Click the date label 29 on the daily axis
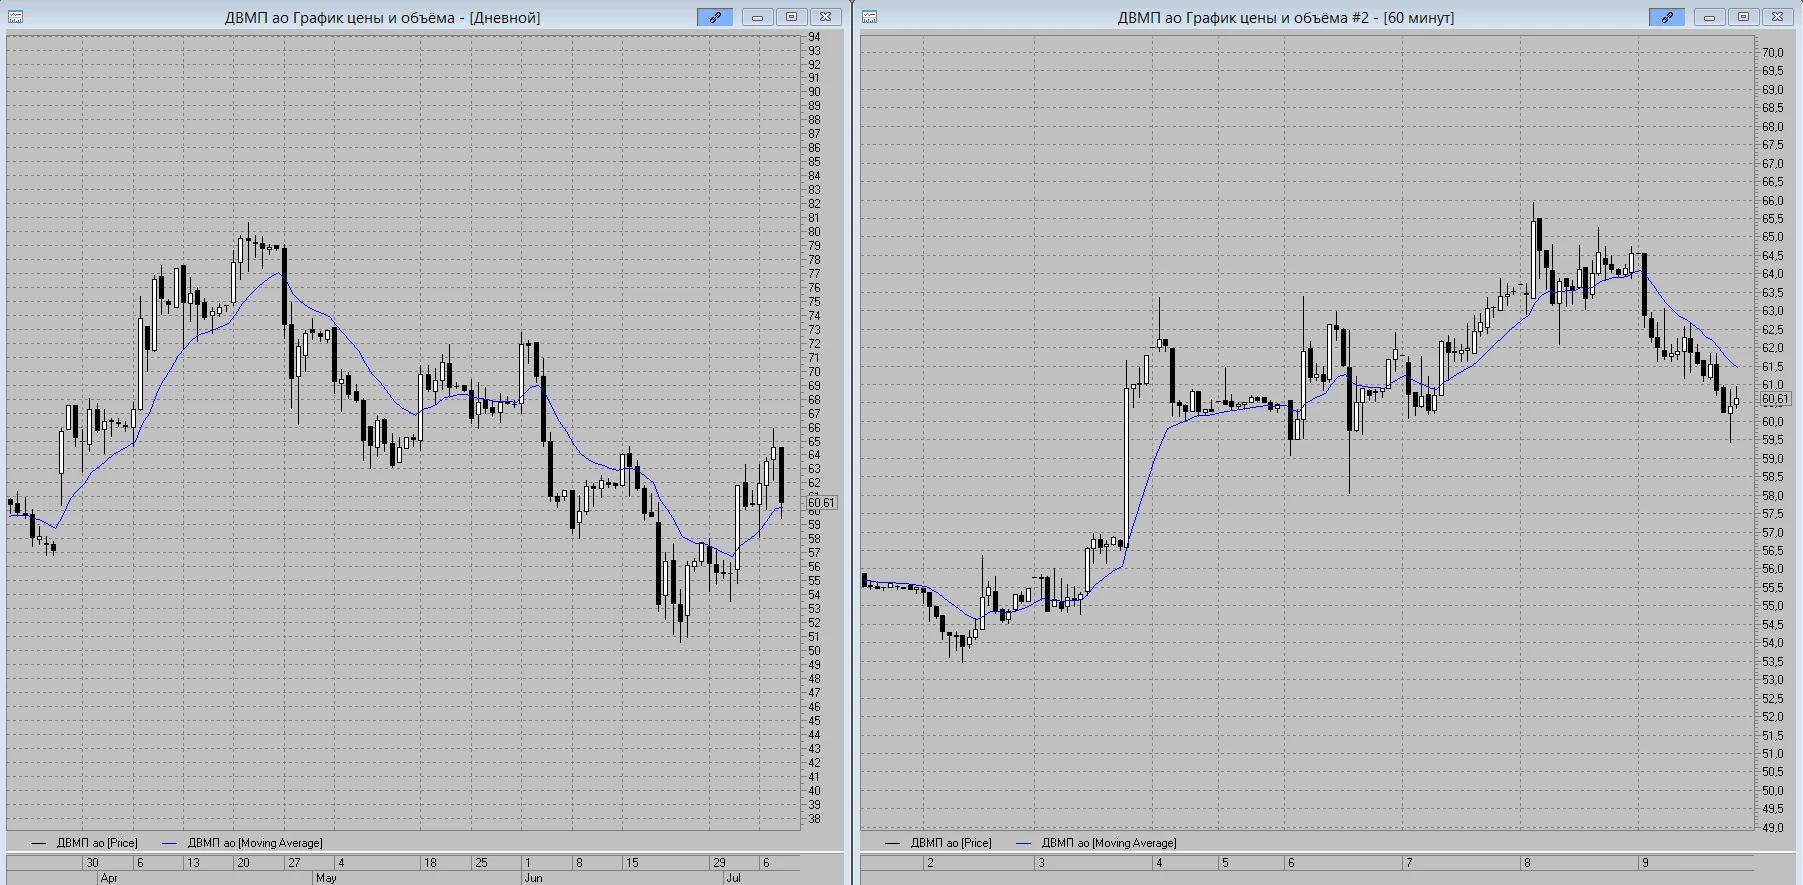The image size is (1803, 885). [719, 863]
